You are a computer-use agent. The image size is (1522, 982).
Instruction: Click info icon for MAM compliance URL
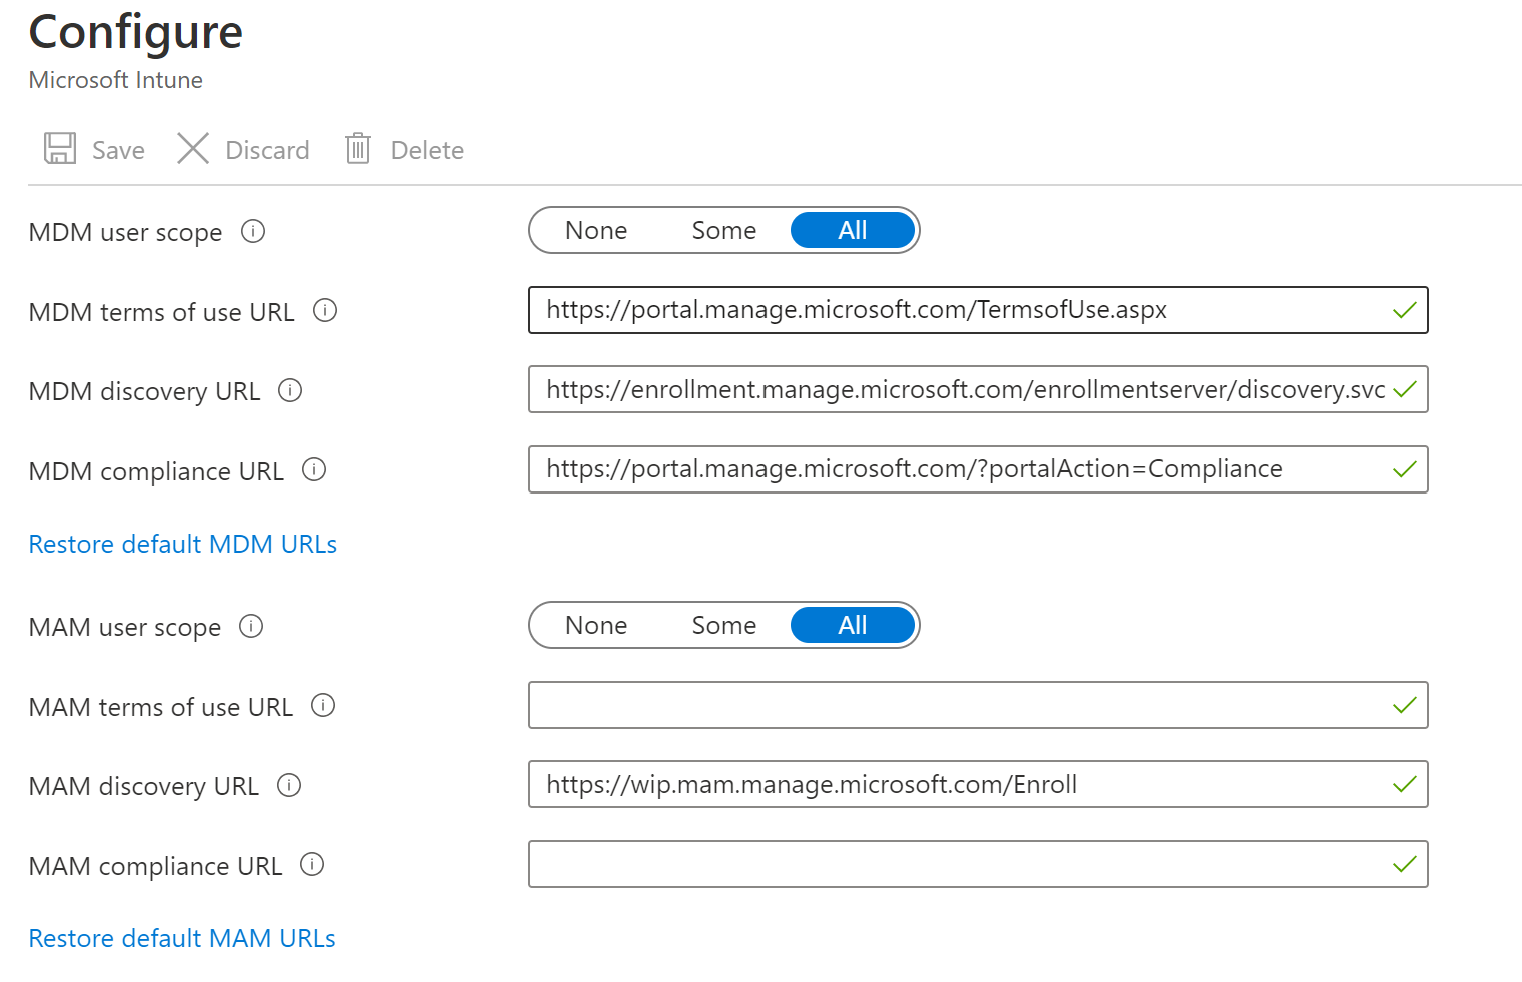pos(312,865)
